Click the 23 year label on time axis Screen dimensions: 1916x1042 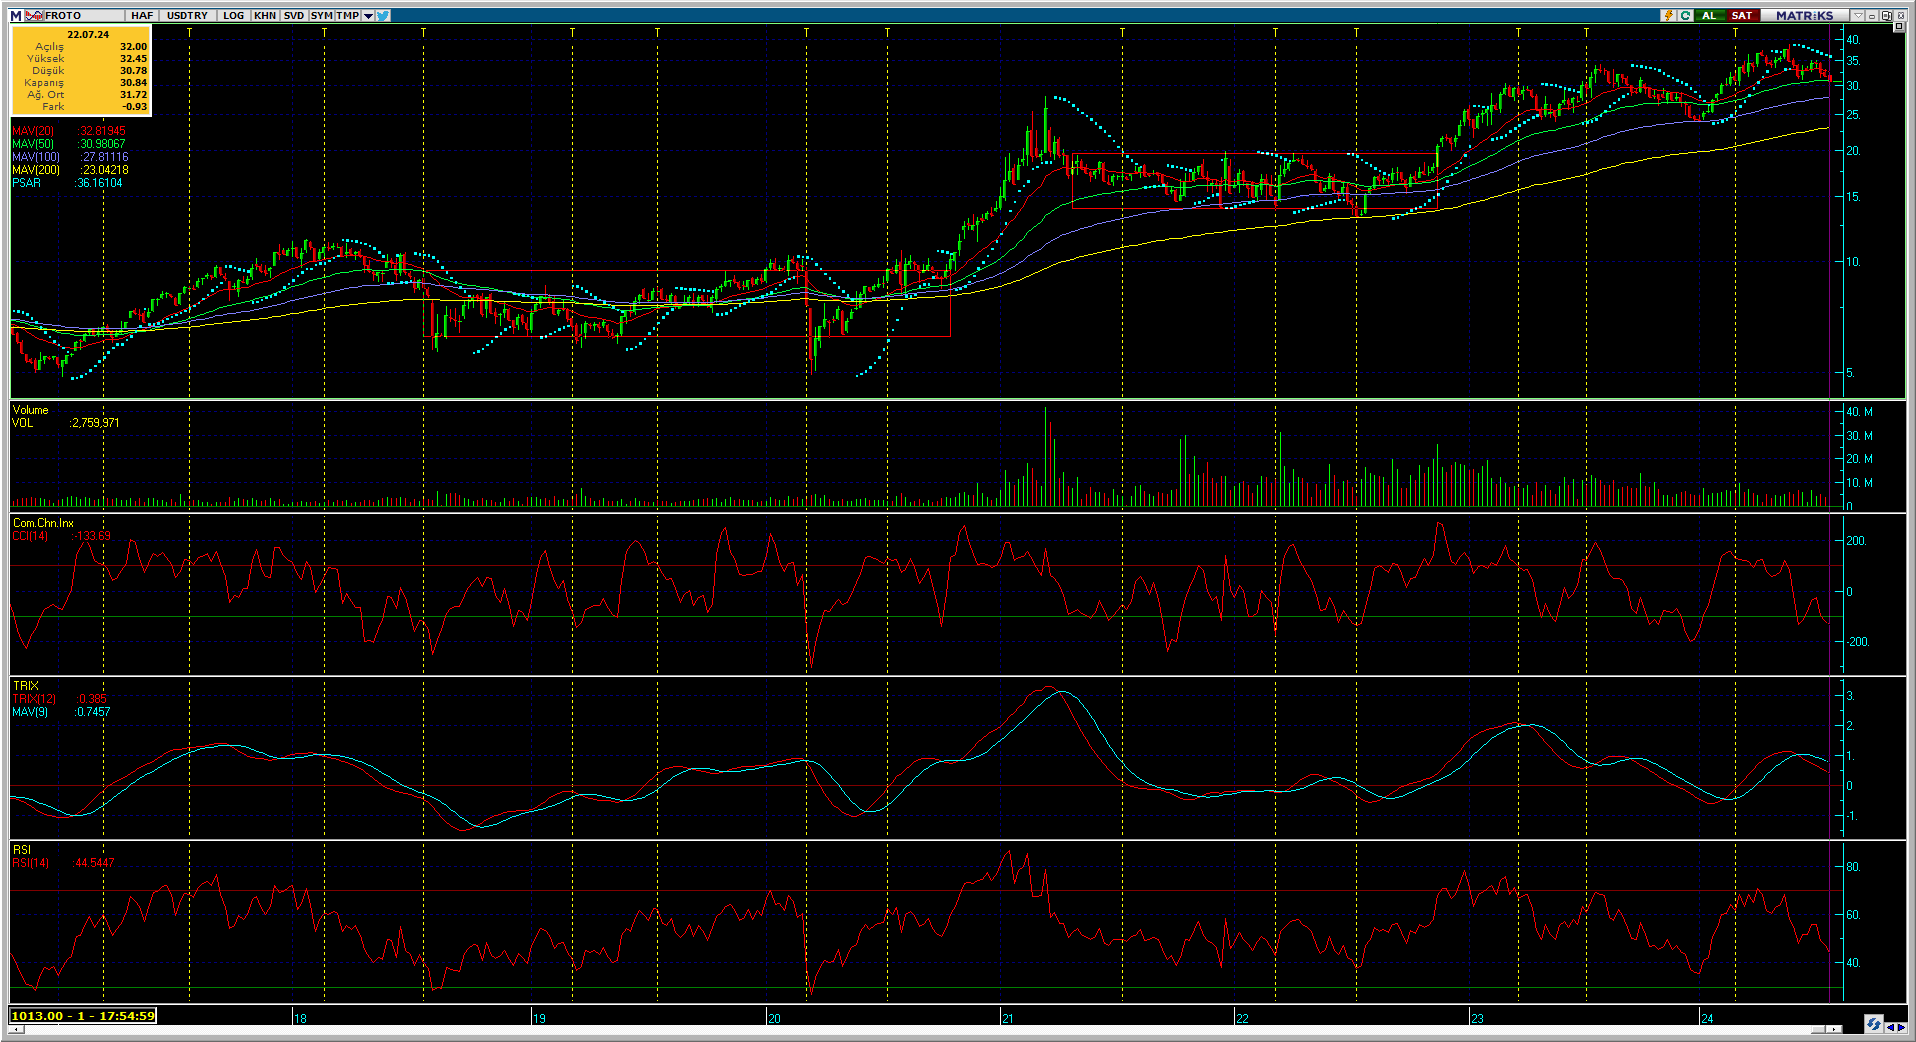coord(1478,1018)
